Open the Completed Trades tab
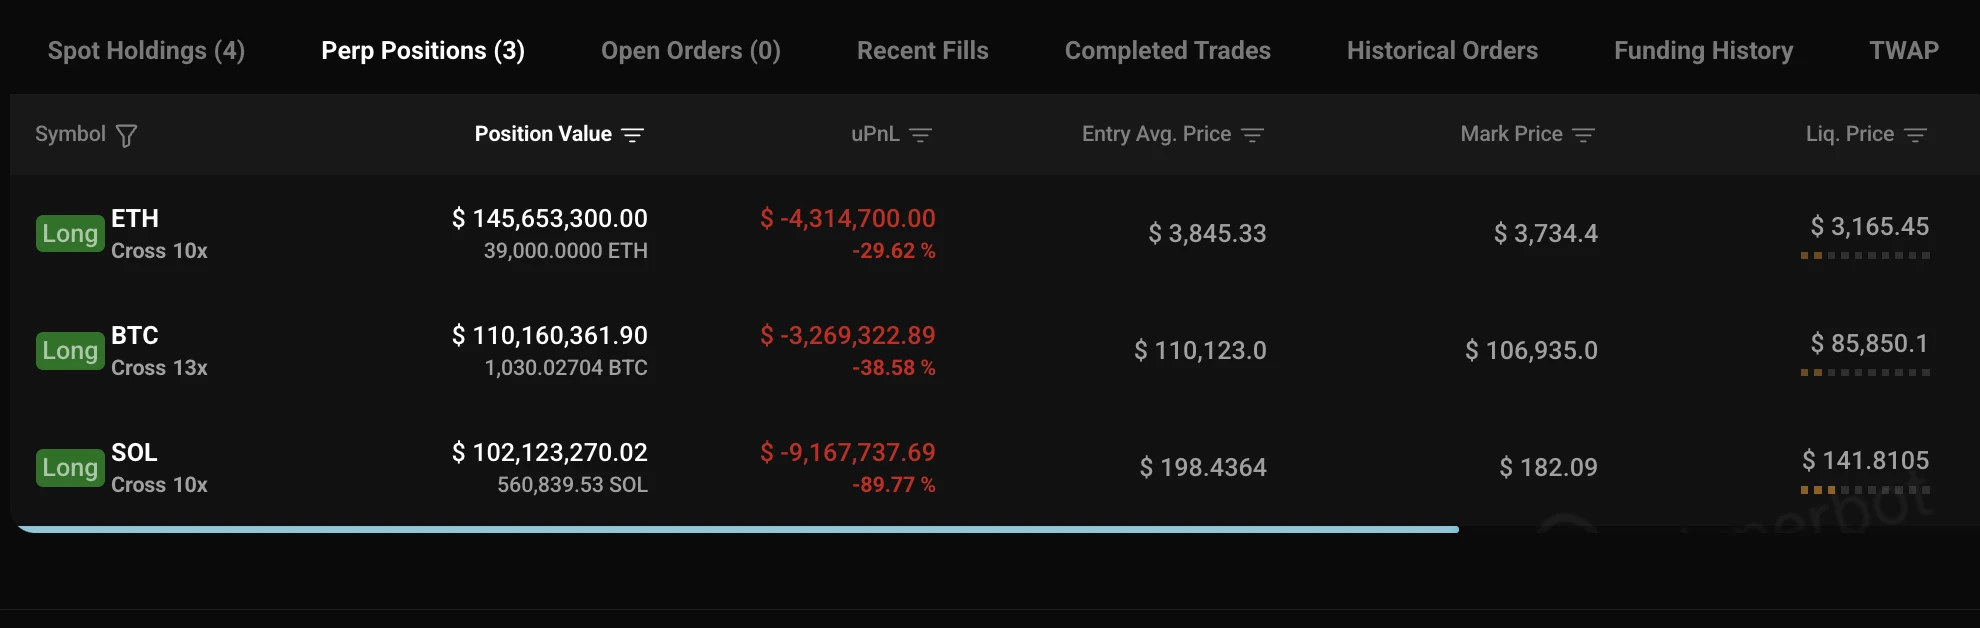Image resolution: width=1980 pixels, height=628 pixels. [x=1167, y=50]
